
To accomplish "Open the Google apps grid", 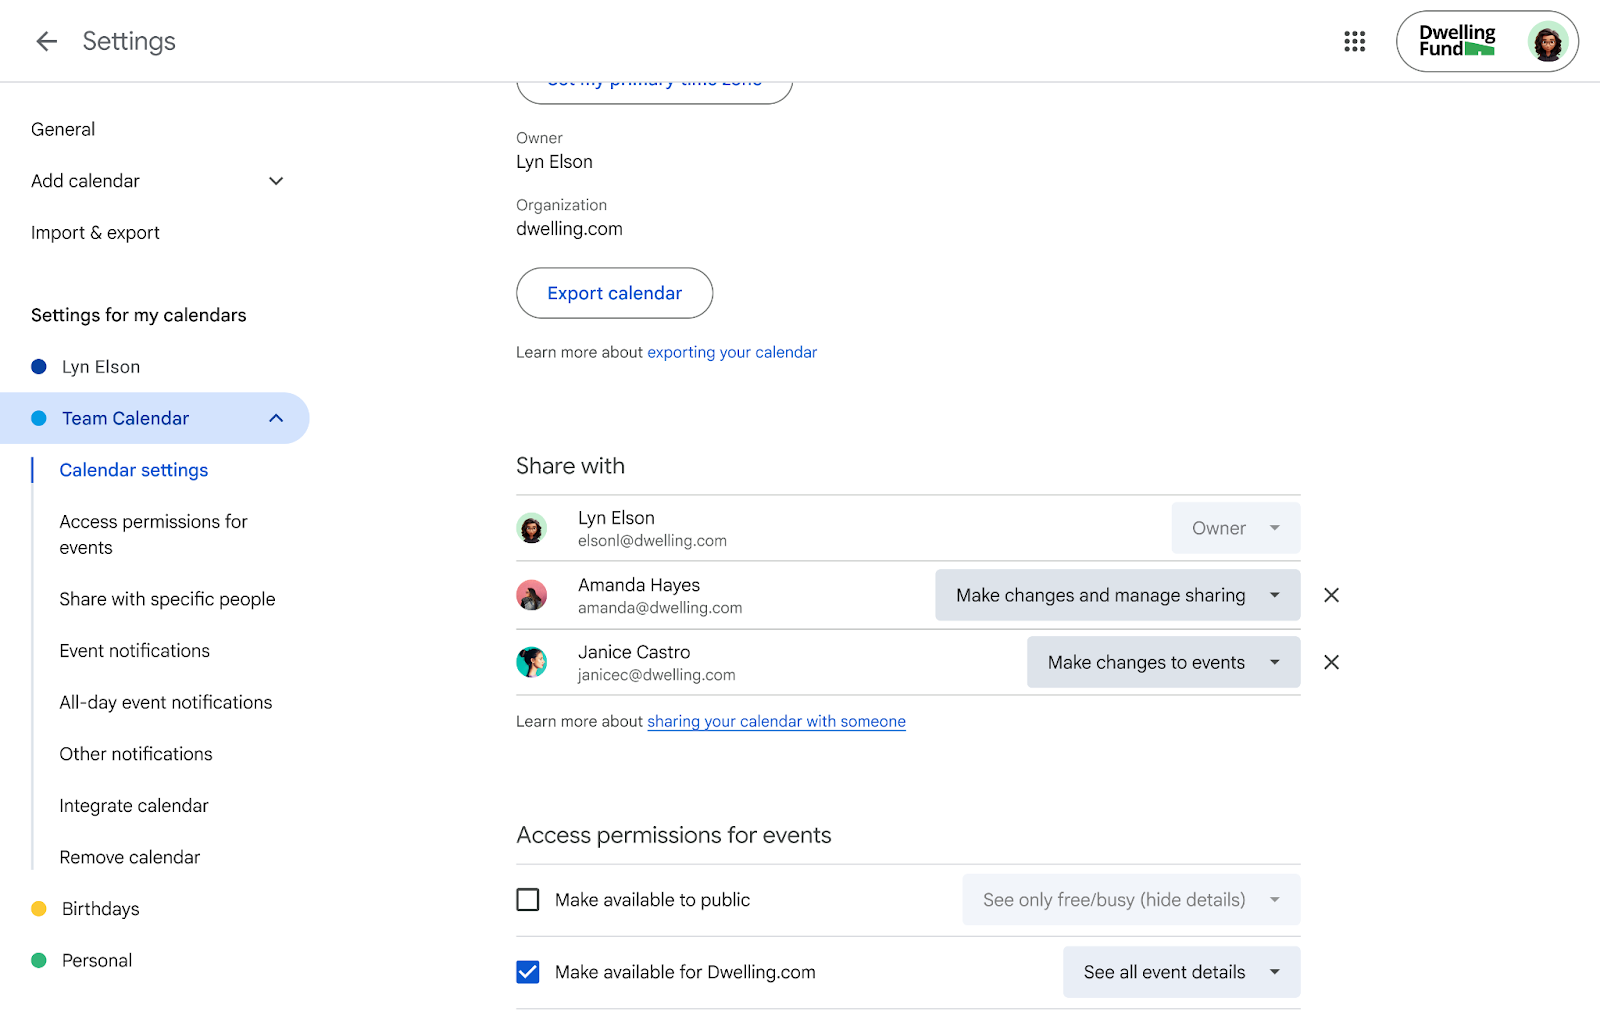I will (x=1354, y=41).
